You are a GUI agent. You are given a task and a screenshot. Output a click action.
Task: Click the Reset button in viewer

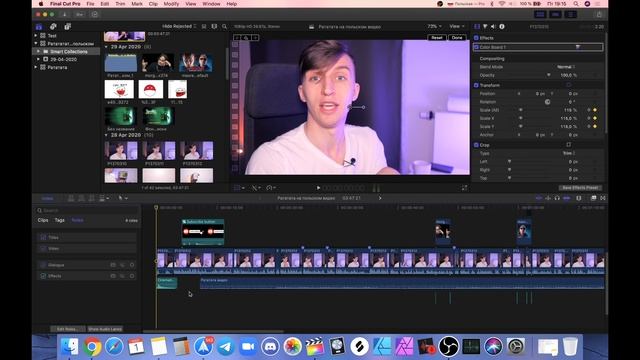(x=437, y=38)
